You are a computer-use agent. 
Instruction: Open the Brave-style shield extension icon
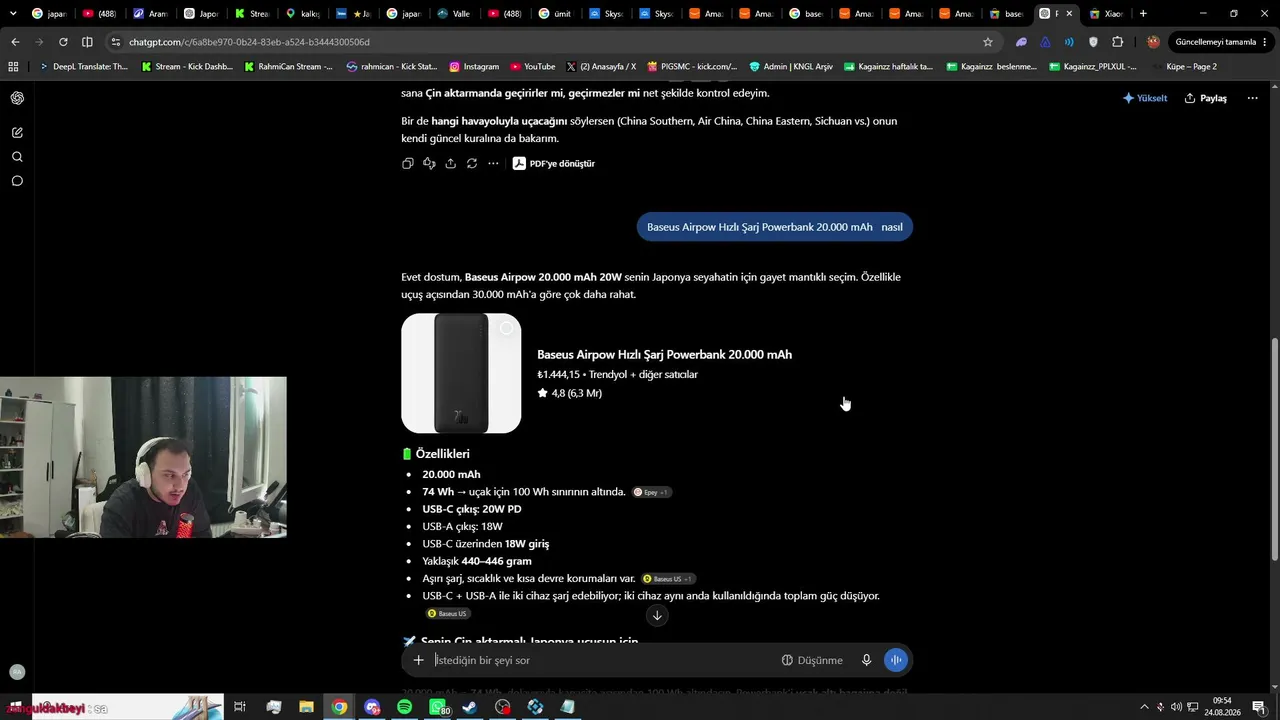1093,42
